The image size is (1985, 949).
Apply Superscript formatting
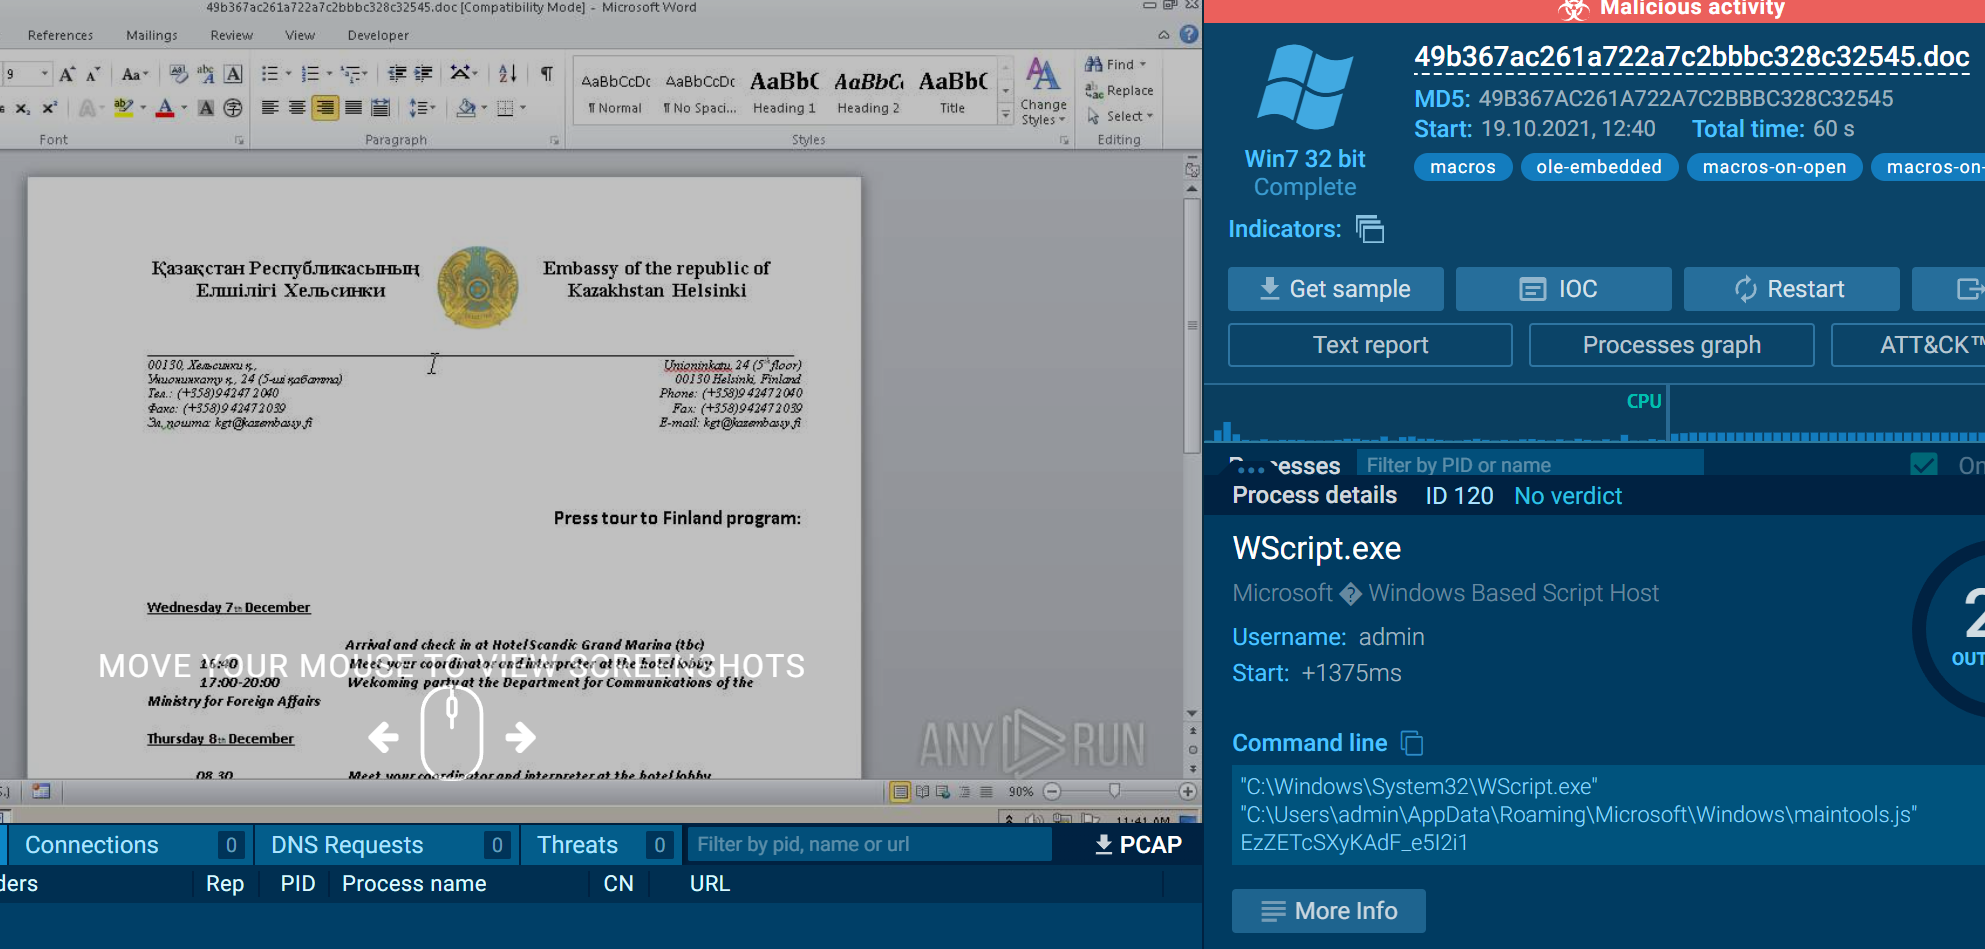(49, 108)
